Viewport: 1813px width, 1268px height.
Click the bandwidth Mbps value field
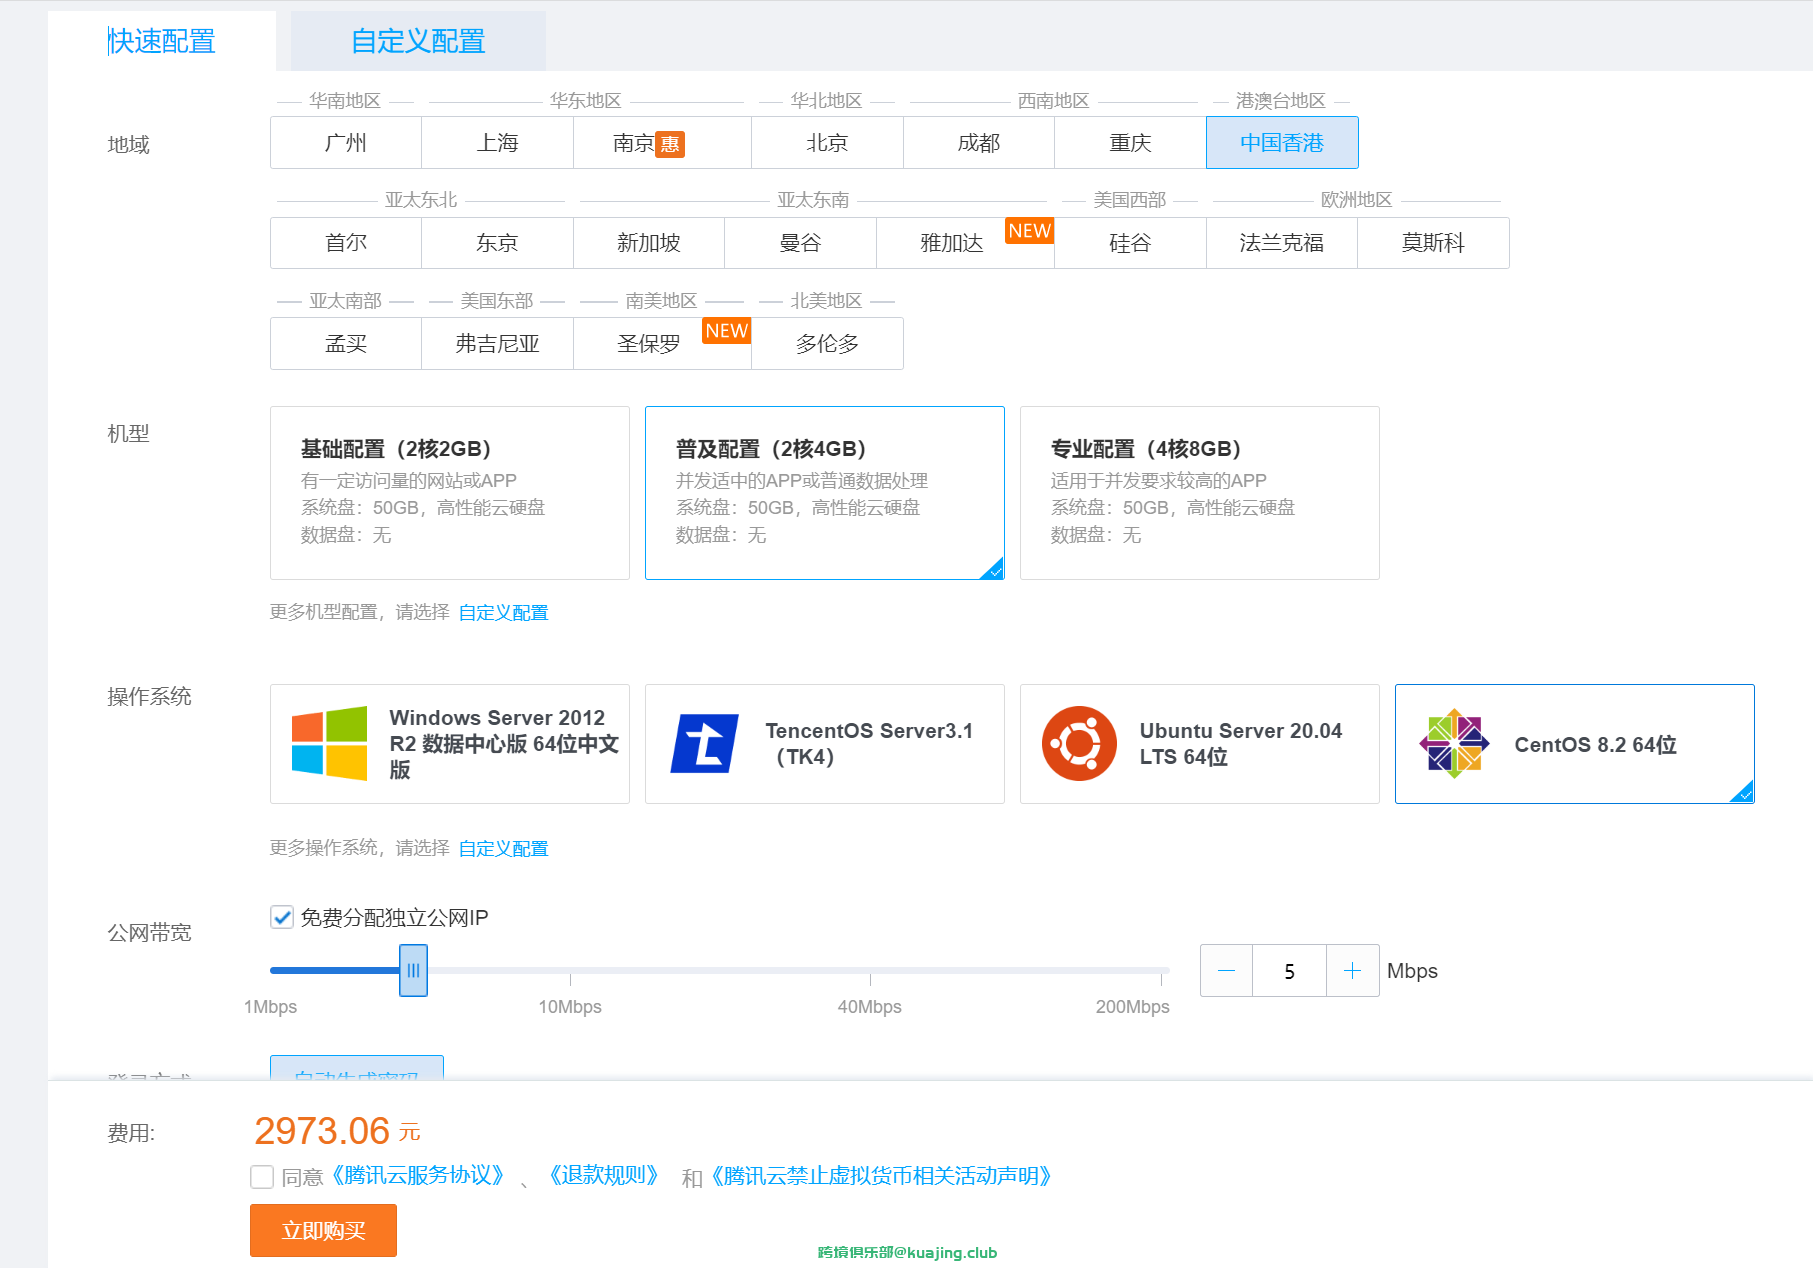(1289, 970)
